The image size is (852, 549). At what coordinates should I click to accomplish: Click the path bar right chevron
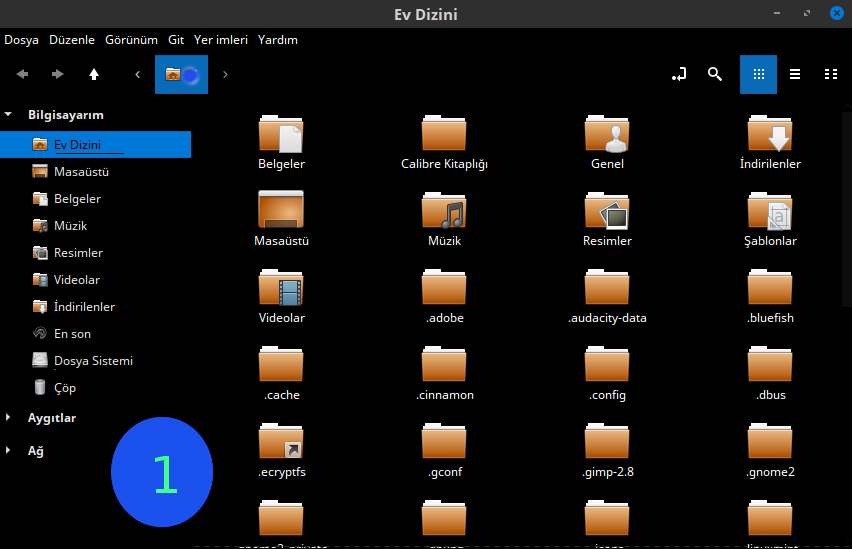[225, 74]
